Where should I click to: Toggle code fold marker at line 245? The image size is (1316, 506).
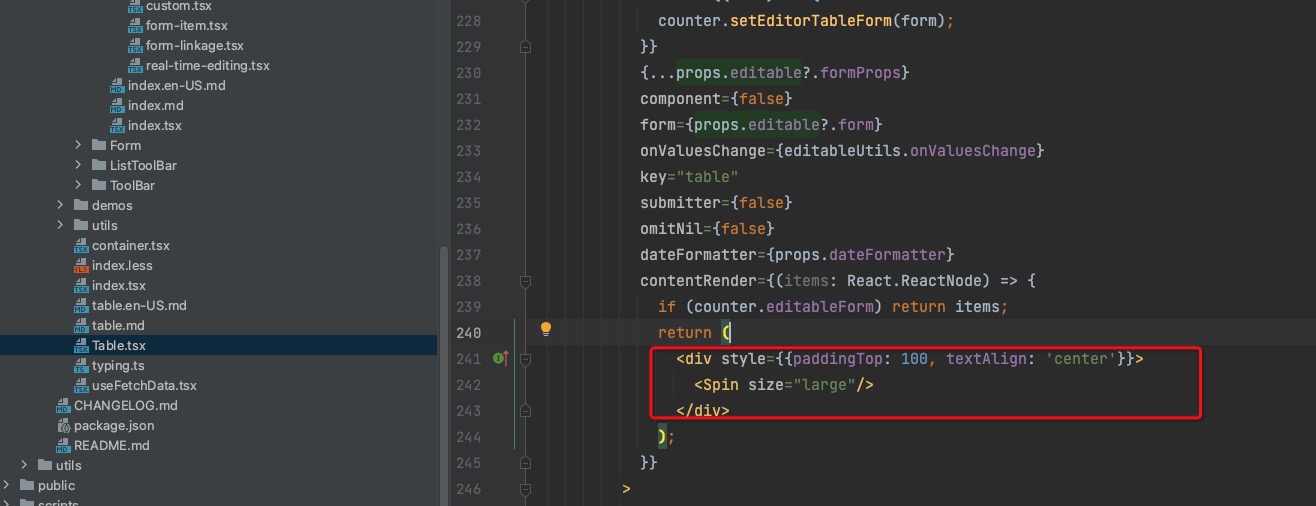coord(525,463)
